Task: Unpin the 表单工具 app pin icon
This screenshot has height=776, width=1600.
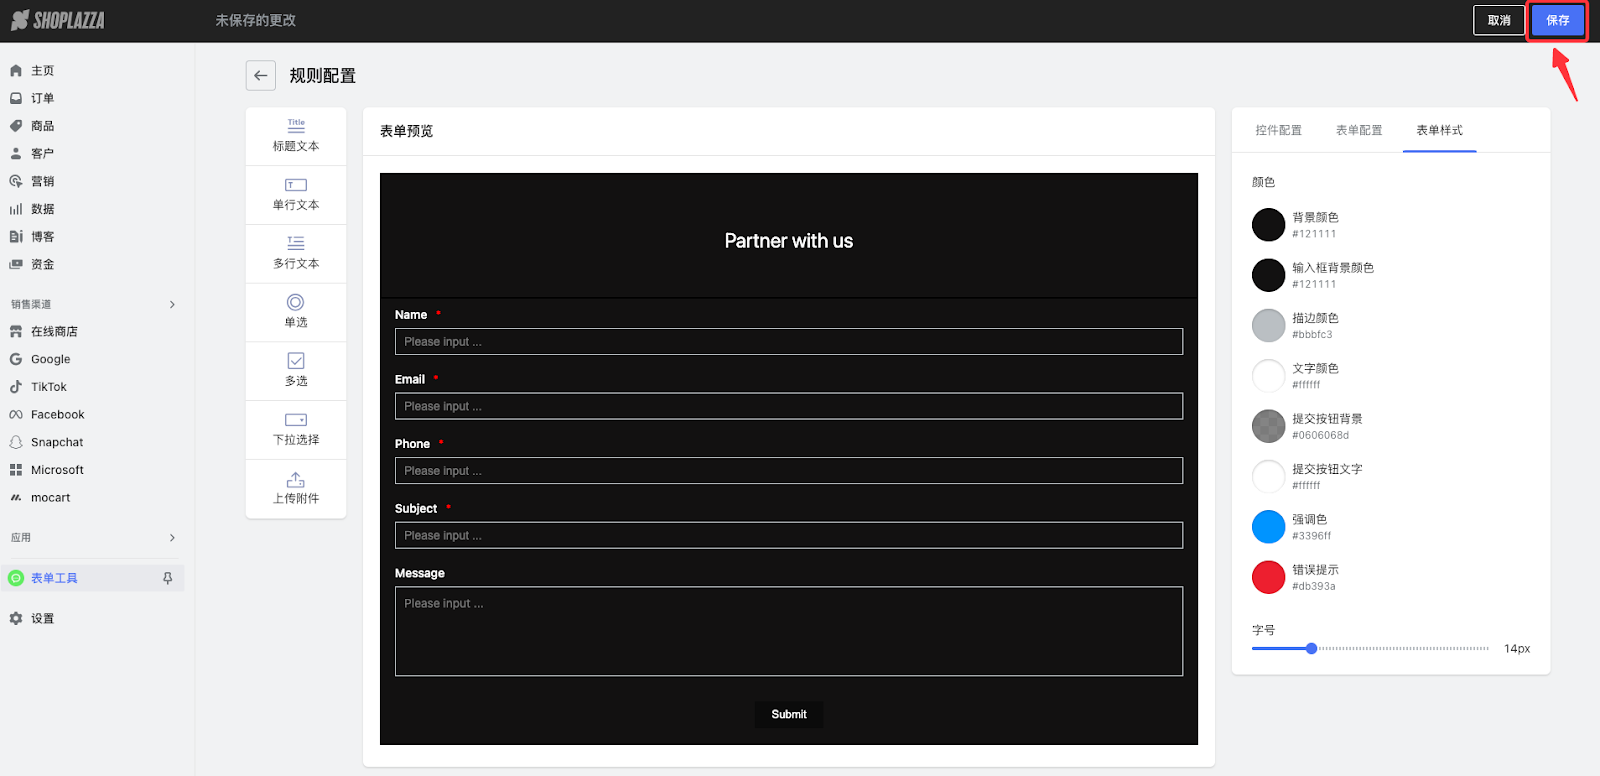Action: point(167,578)
